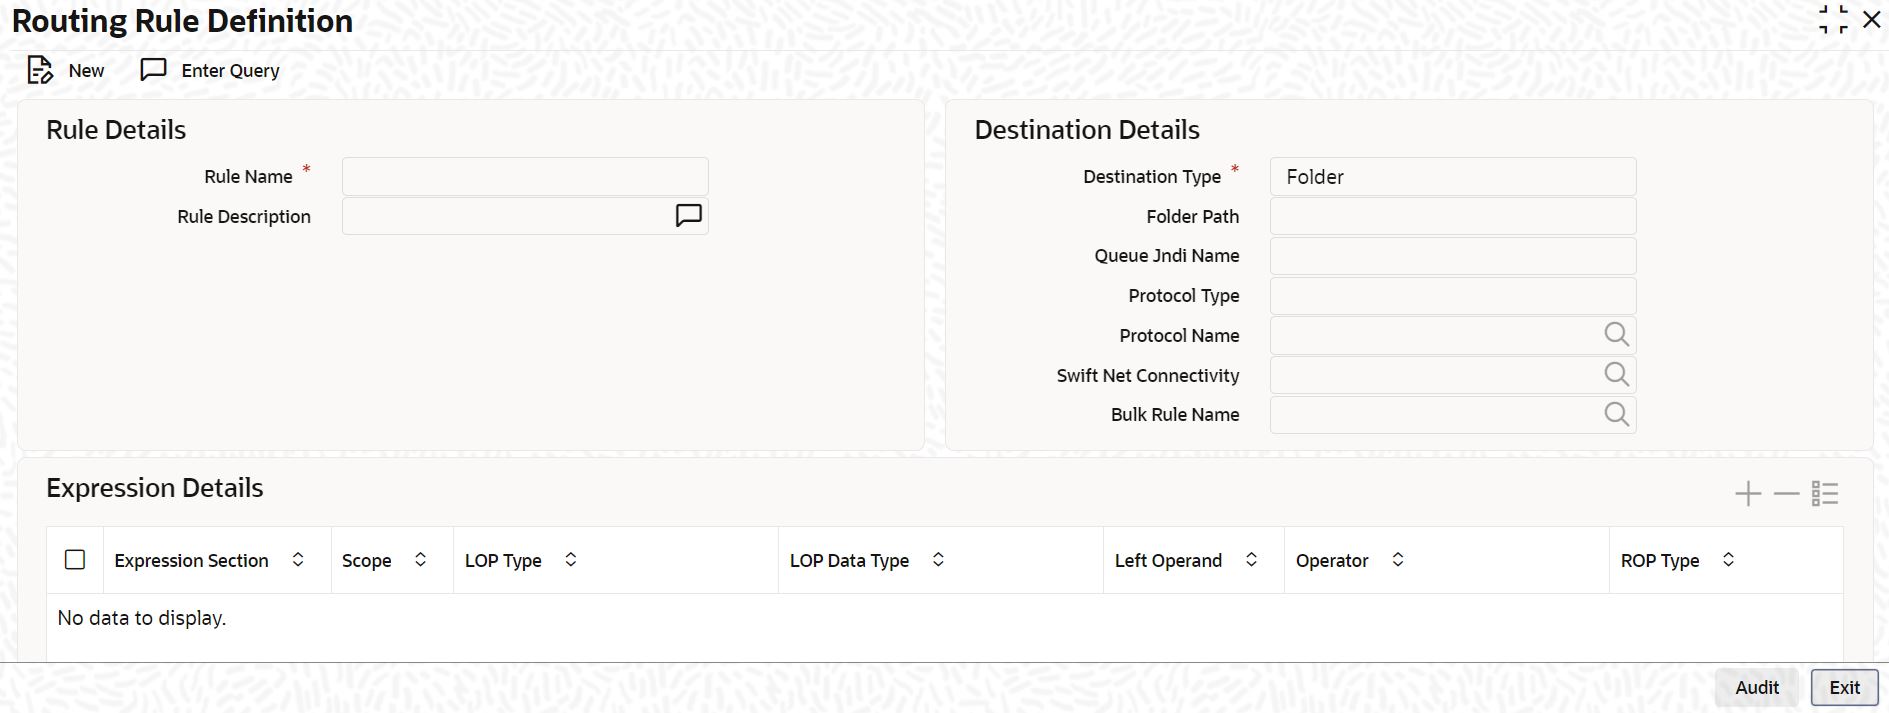Focus the Rule Name input field
Viewport: 1889px width, 713px height.
pos(525,177)
